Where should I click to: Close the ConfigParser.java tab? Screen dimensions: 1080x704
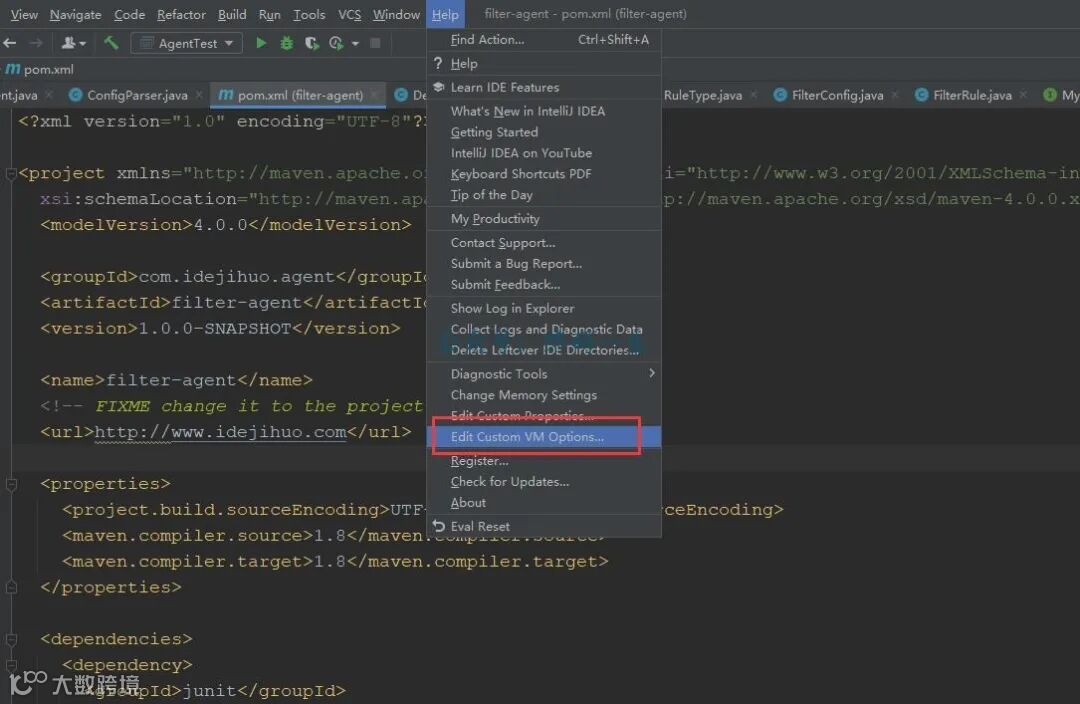pyautogui.click(x=198, y=95)
